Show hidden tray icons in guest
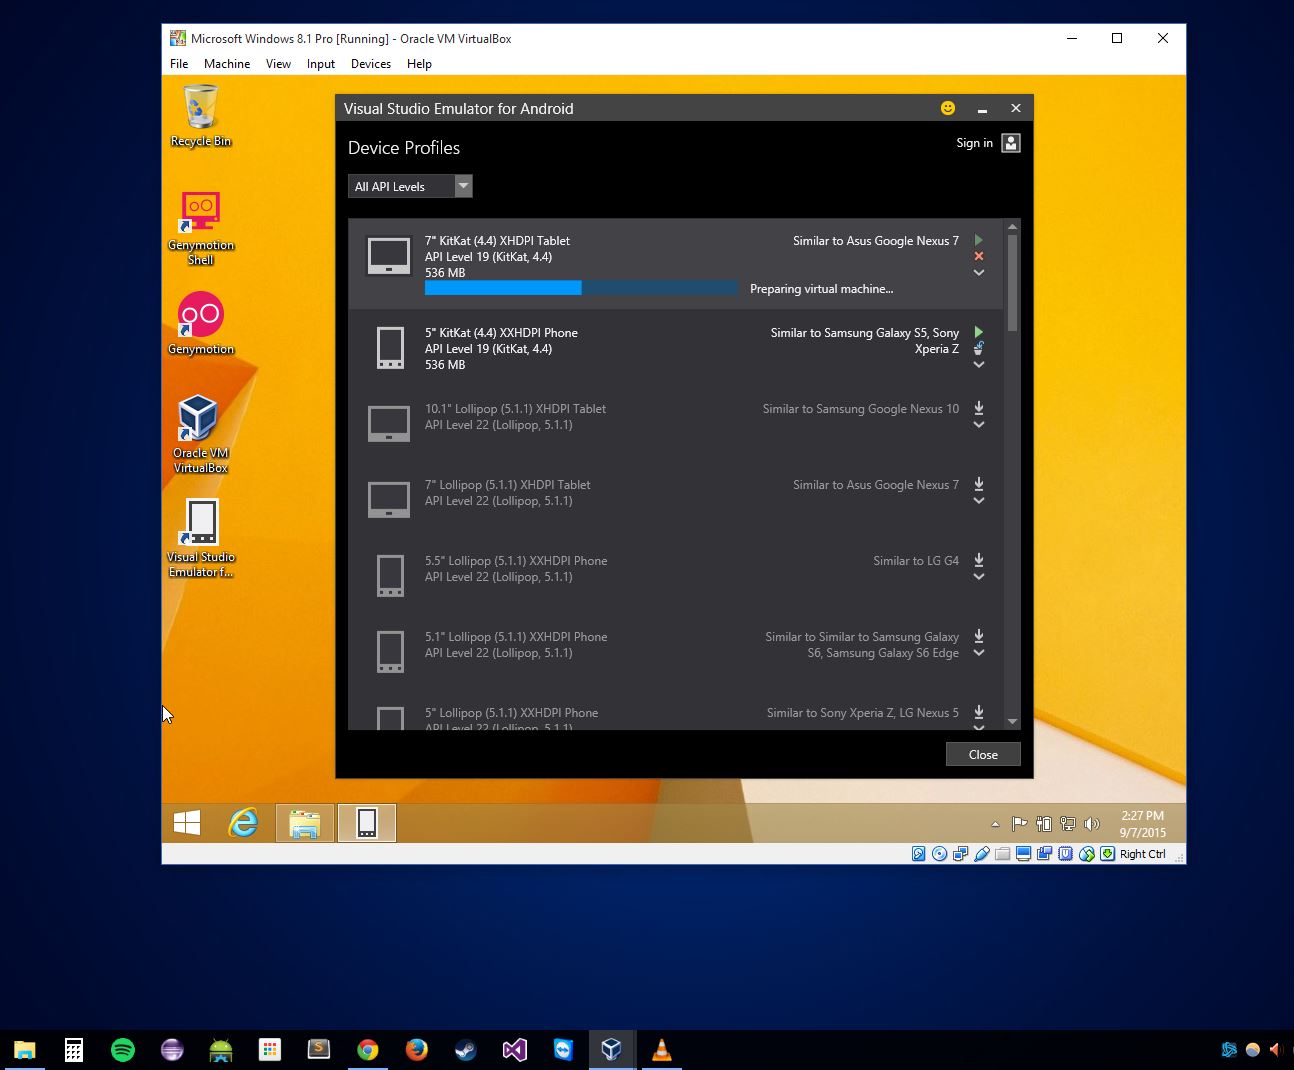Viewport: 1294px width, 1070px height. pos(995,825)
